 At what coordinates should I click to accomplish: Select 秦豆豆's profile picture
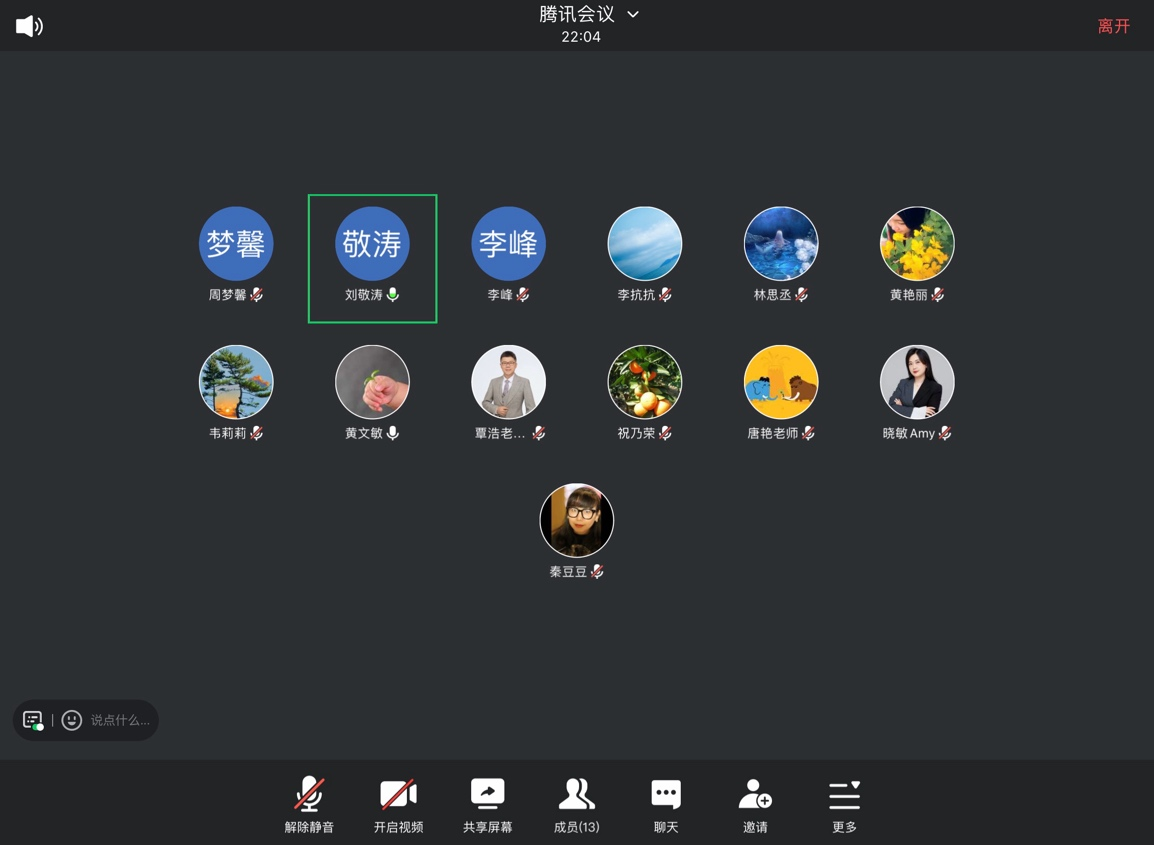pos(577,520)
